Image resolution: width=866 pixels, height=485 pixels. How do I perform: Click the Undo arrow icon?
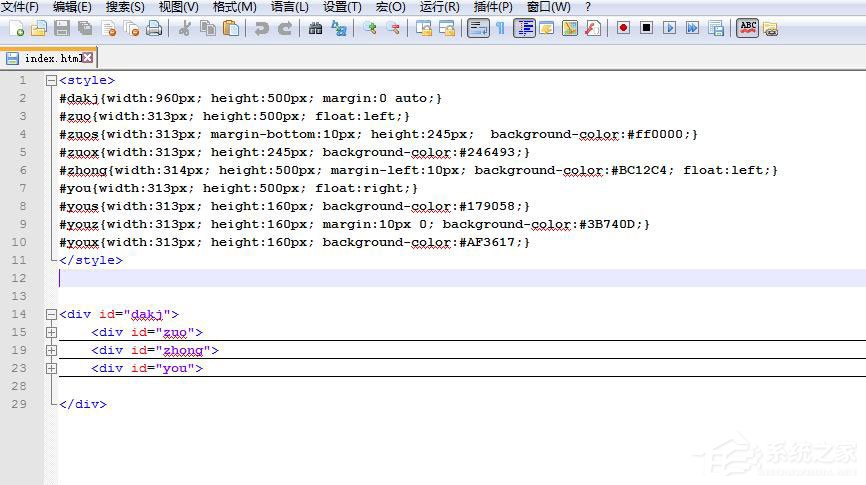(261, 28)
